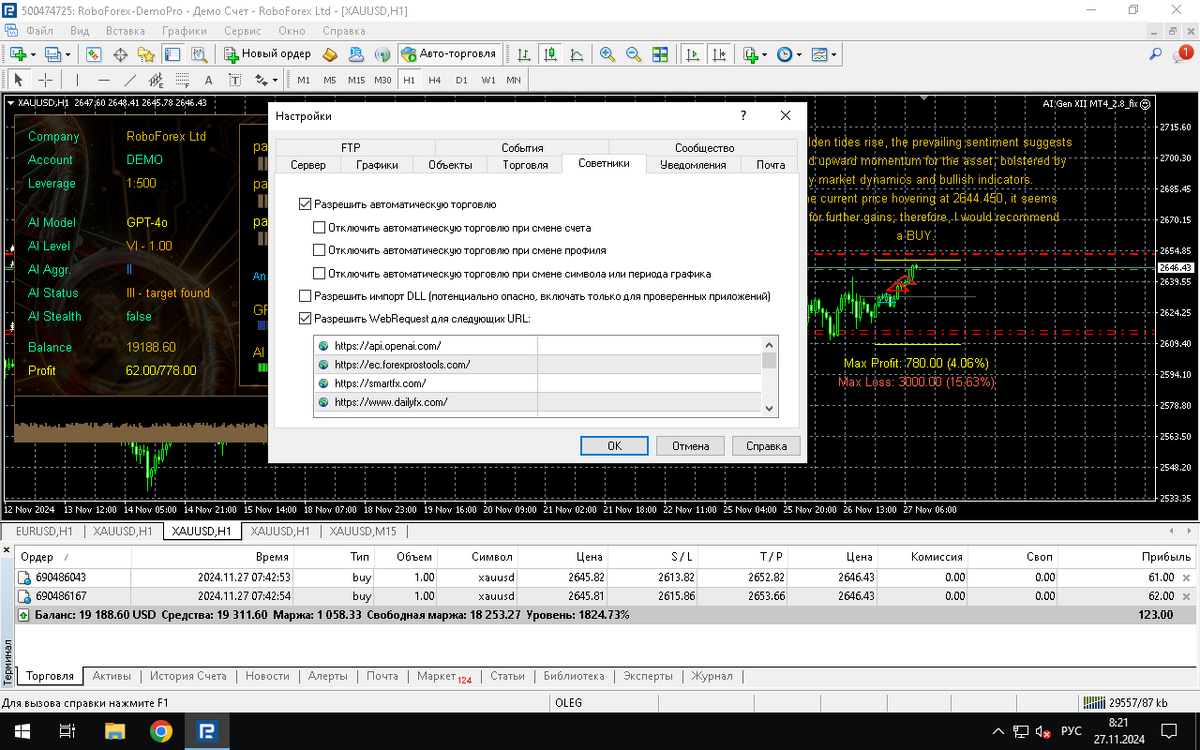Enable Разрешить импорт DLL checkbox
Screen dimensions: 1200x750
pyautogui.click(x=305, y=296)
